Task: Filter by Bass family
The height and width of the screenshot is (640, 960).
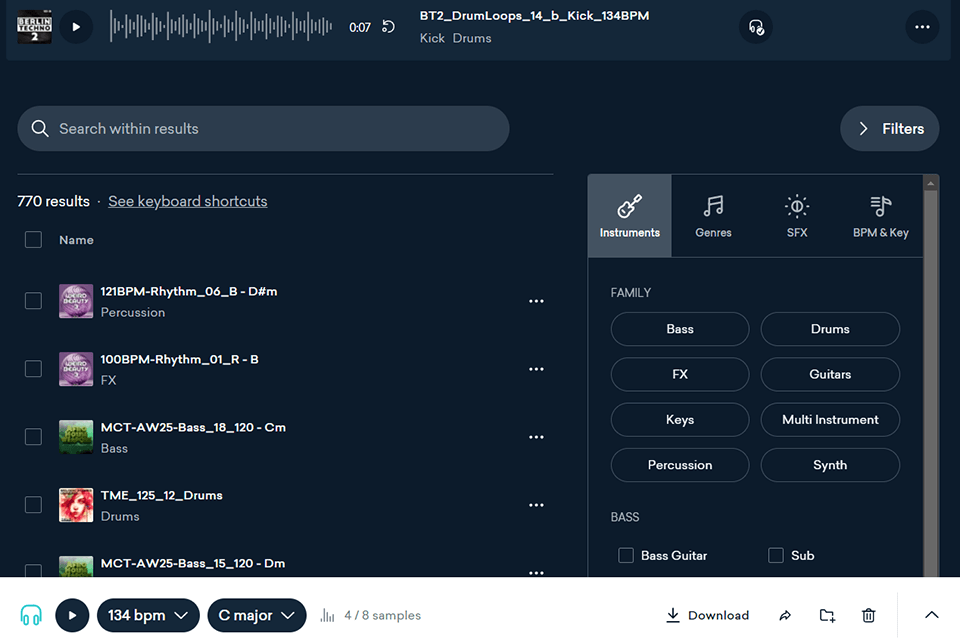Action: pos(680,329)
